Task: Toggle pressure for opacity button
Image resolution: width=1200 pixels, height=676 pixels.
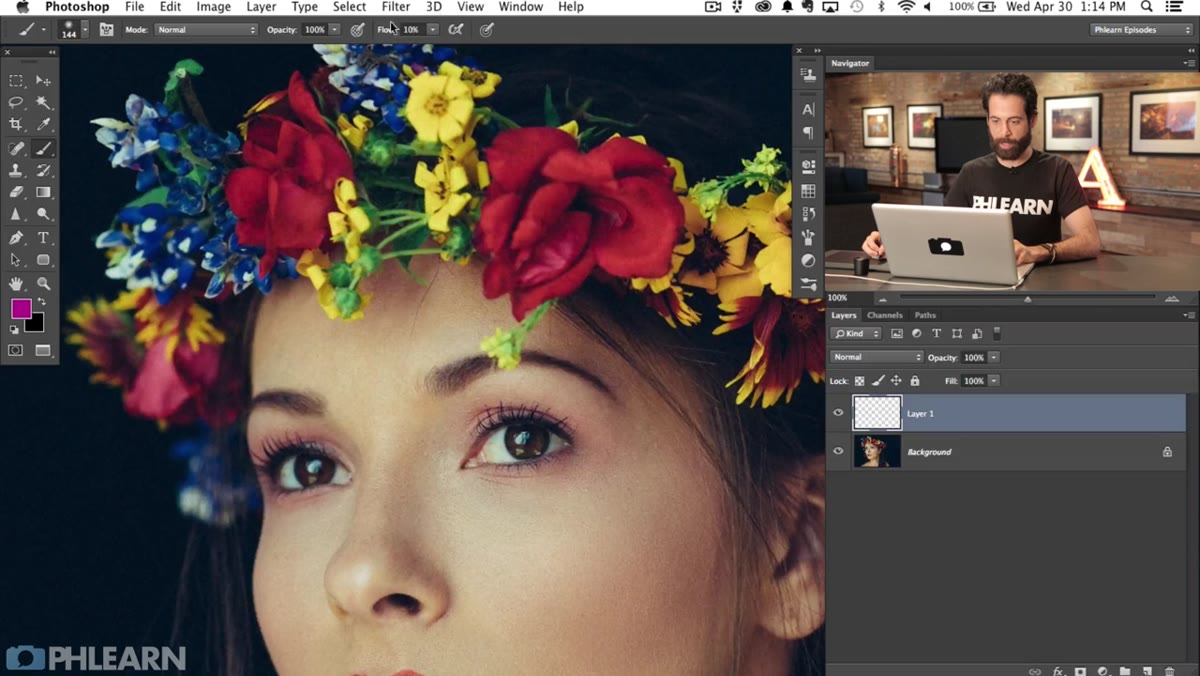Action: point(357,30)
